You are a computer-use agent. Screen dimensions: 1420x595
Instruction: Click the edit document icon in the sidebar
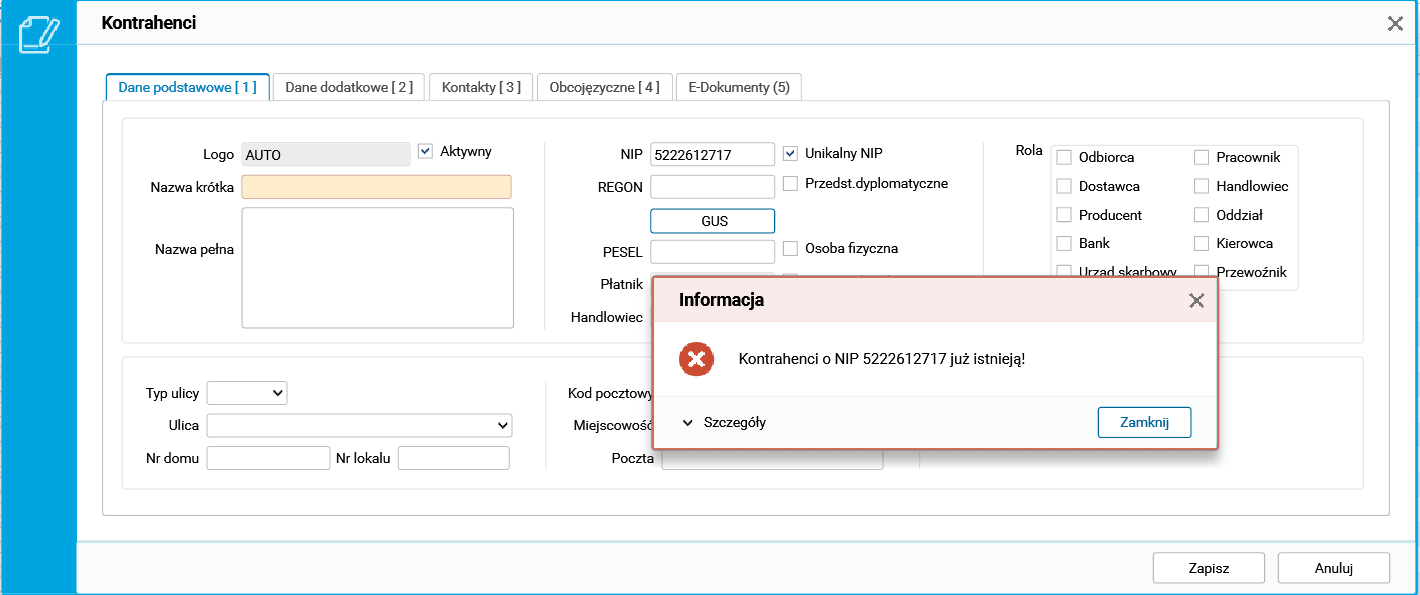click(39, 34)
